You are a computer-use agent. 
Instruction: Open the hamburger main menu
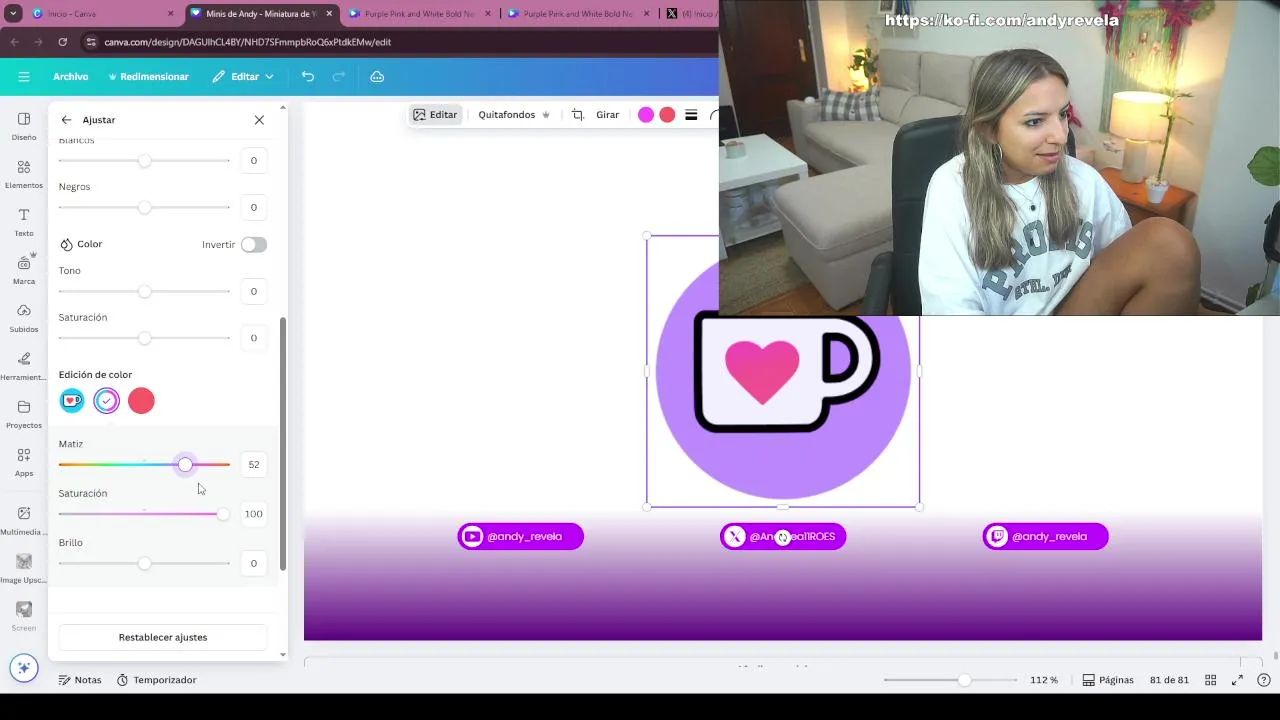24,76
